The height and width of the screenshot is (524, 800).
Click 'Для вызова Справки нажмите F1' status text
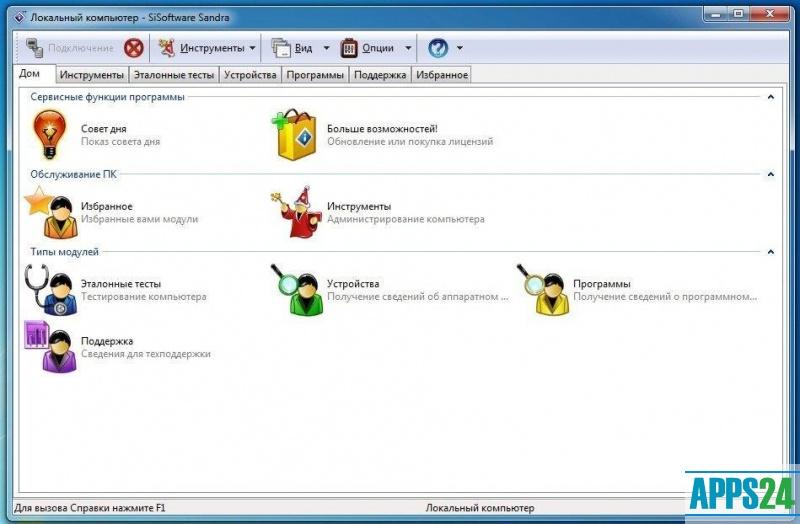coord(90,508)
